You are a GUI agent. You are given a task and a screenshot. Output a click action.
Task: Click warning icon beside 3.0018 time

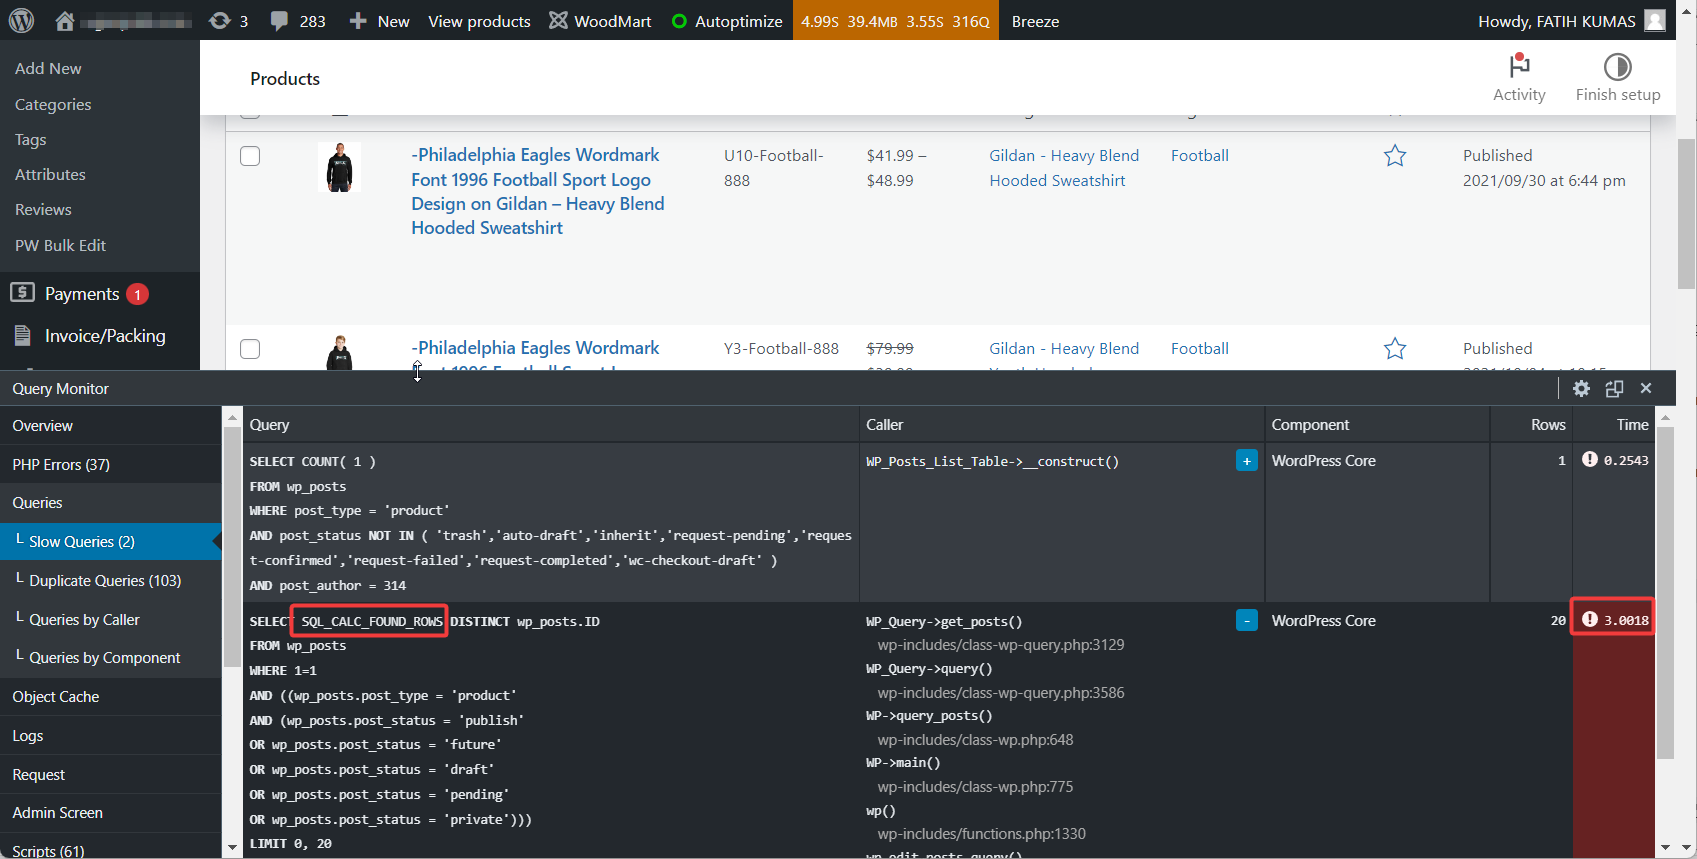(x=1590, y=619)
